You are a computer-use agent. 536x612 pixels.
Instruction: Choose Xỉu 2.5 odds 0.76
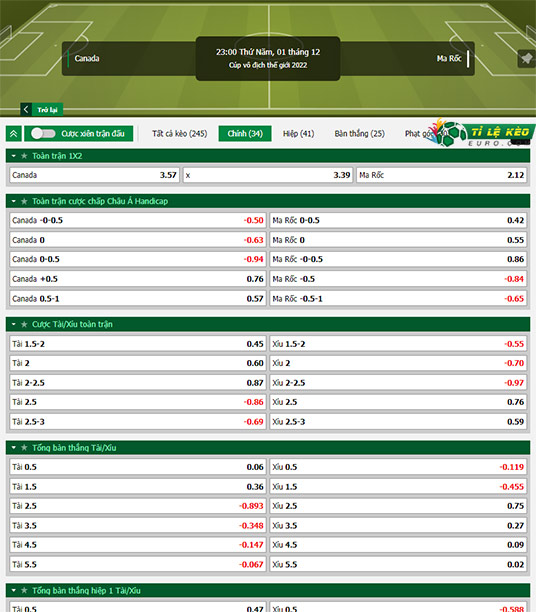coord(398,402)
